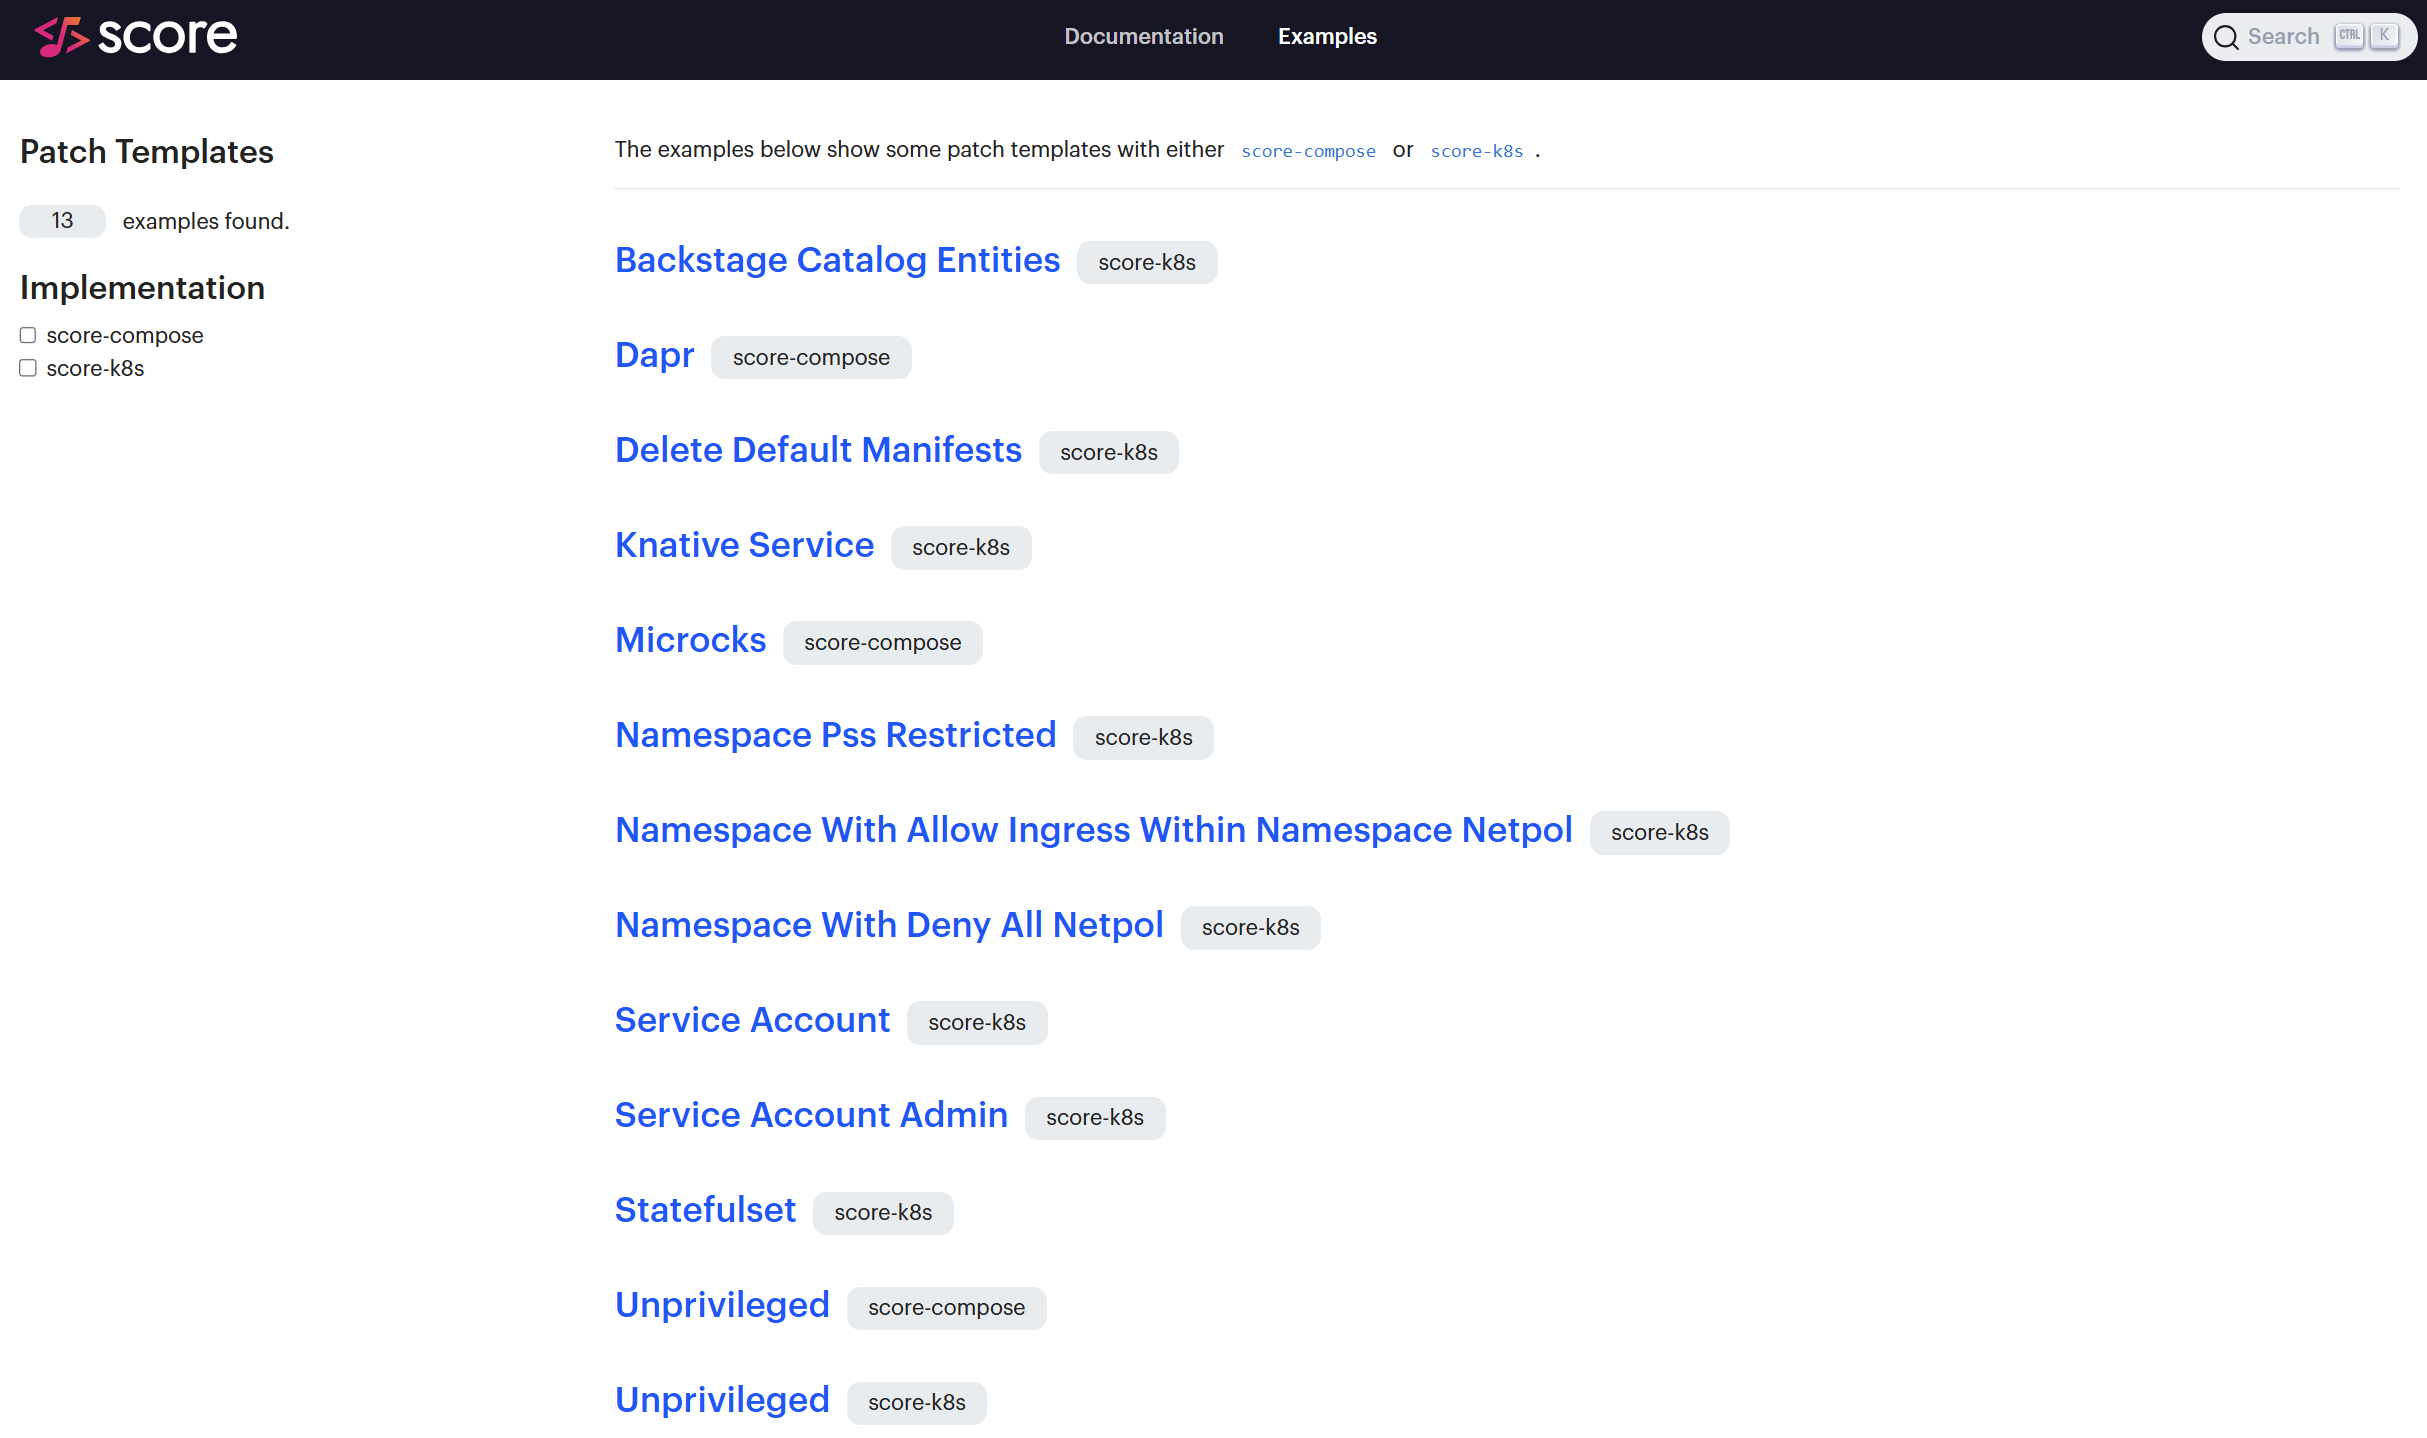Image resolution: width=2427 pixels, height=1438 pixels.
Task: Open the Statefulset example
Action: pyautogui.click(x=705, y=1209)
